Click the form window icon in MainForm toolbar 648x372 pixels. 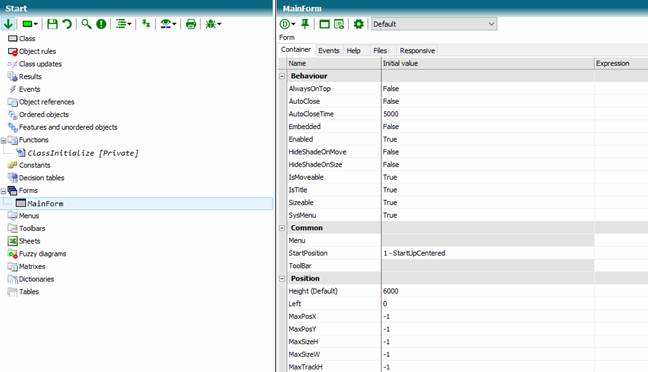tap(325, 24)
